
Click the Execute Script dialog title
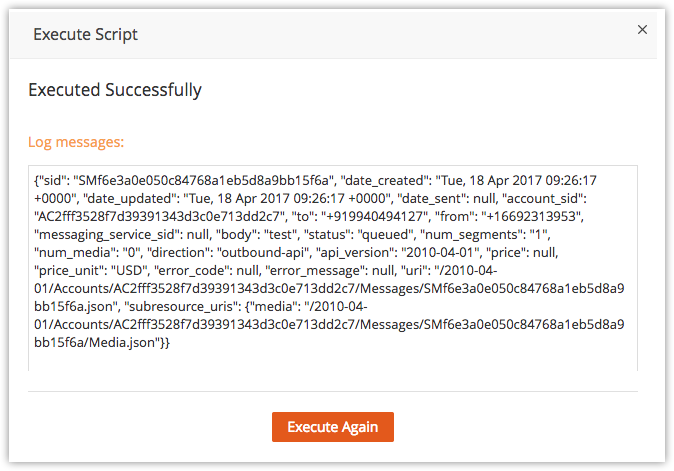point(86,35)
